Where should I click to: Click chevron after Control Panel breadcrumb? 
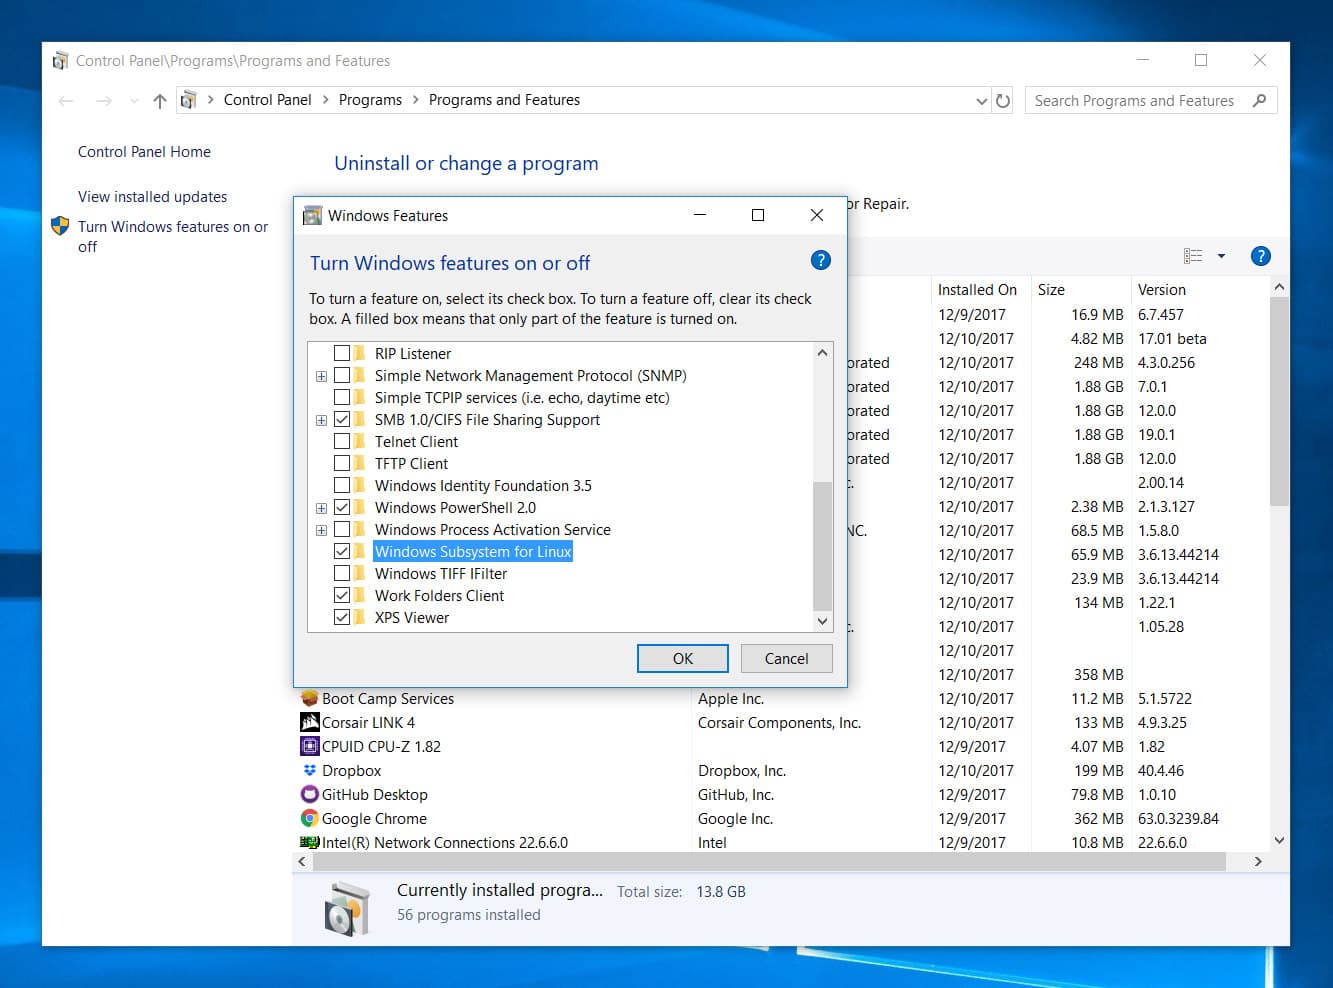[x=326, y=100]
